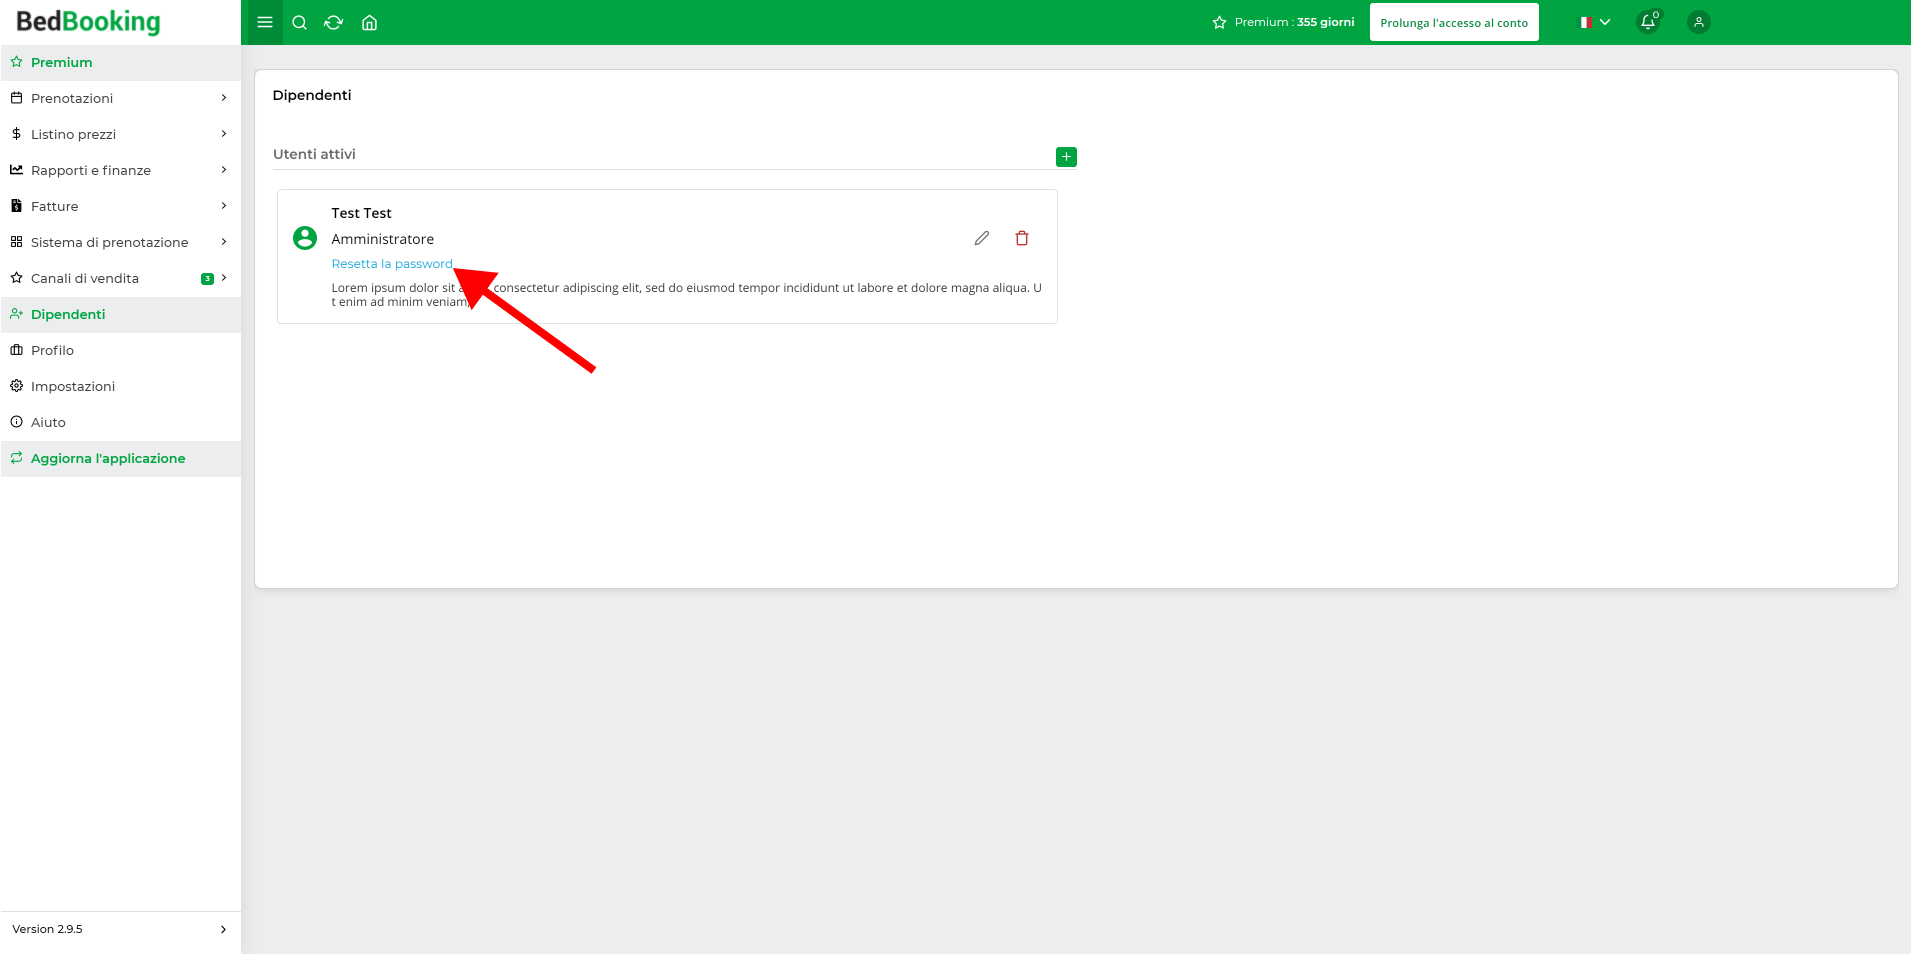1911x954 pixels.
Task: Edit Test Test with pencil icon
Action: (x=981, y=238)
